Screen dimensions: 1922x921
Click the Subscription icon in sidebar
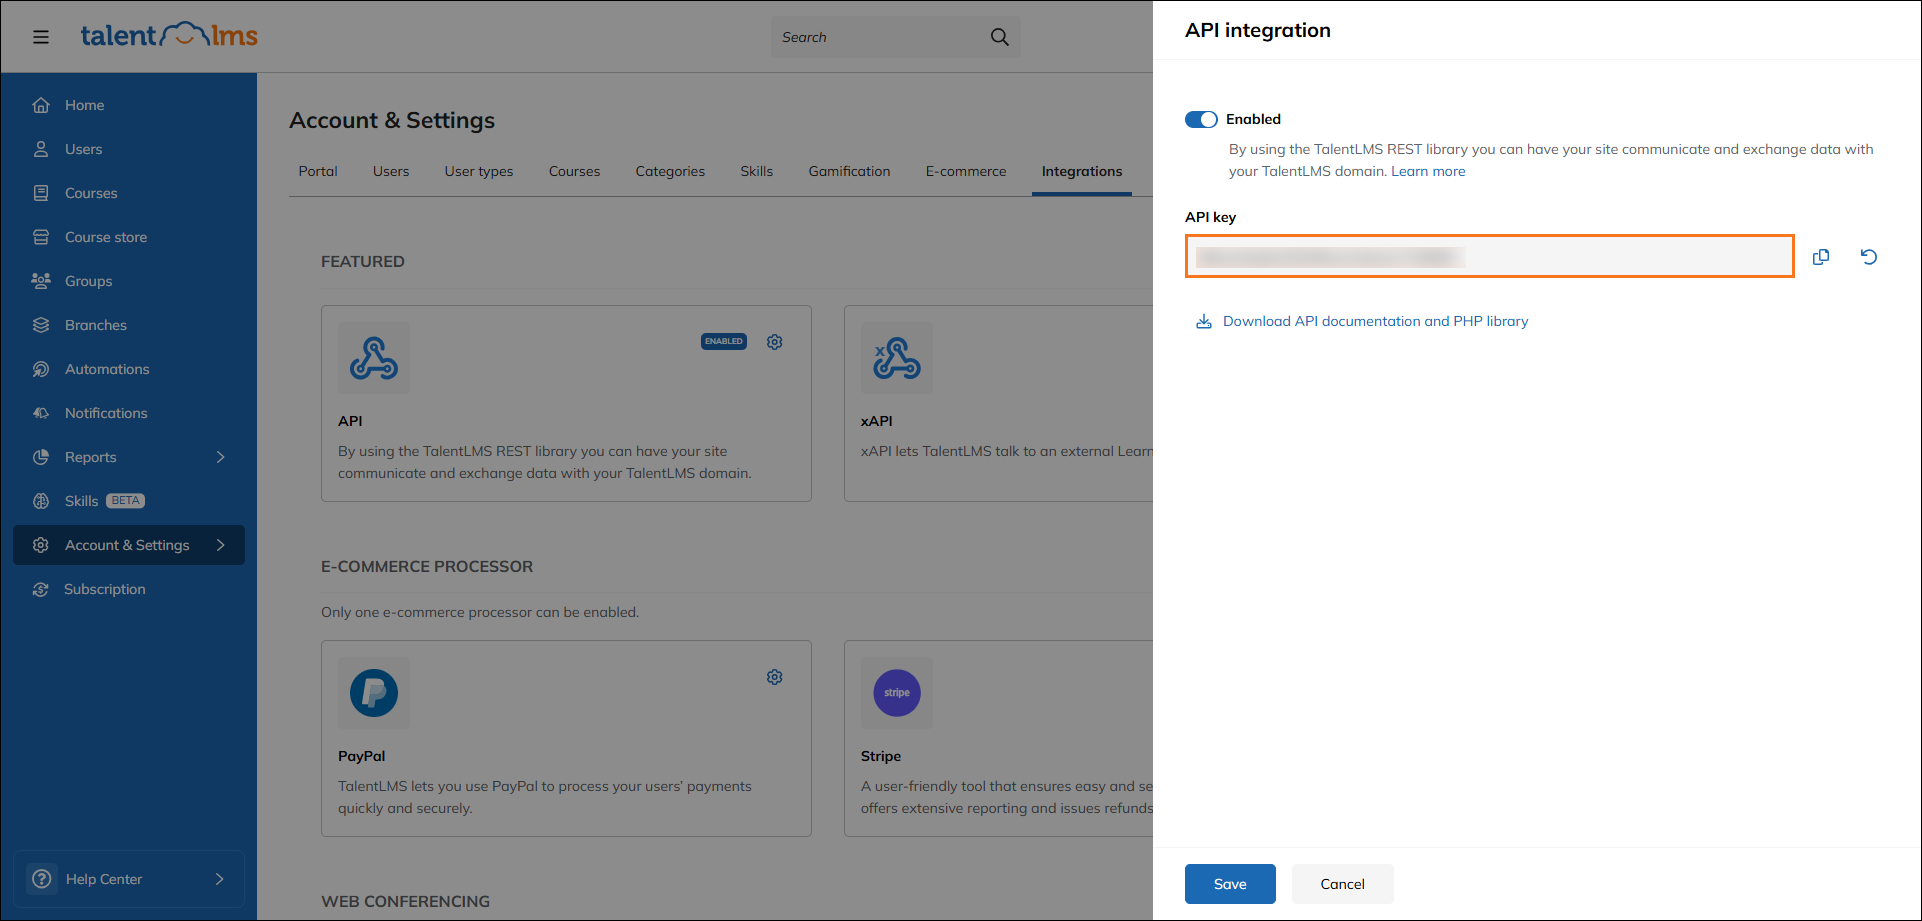pos(41,589)
